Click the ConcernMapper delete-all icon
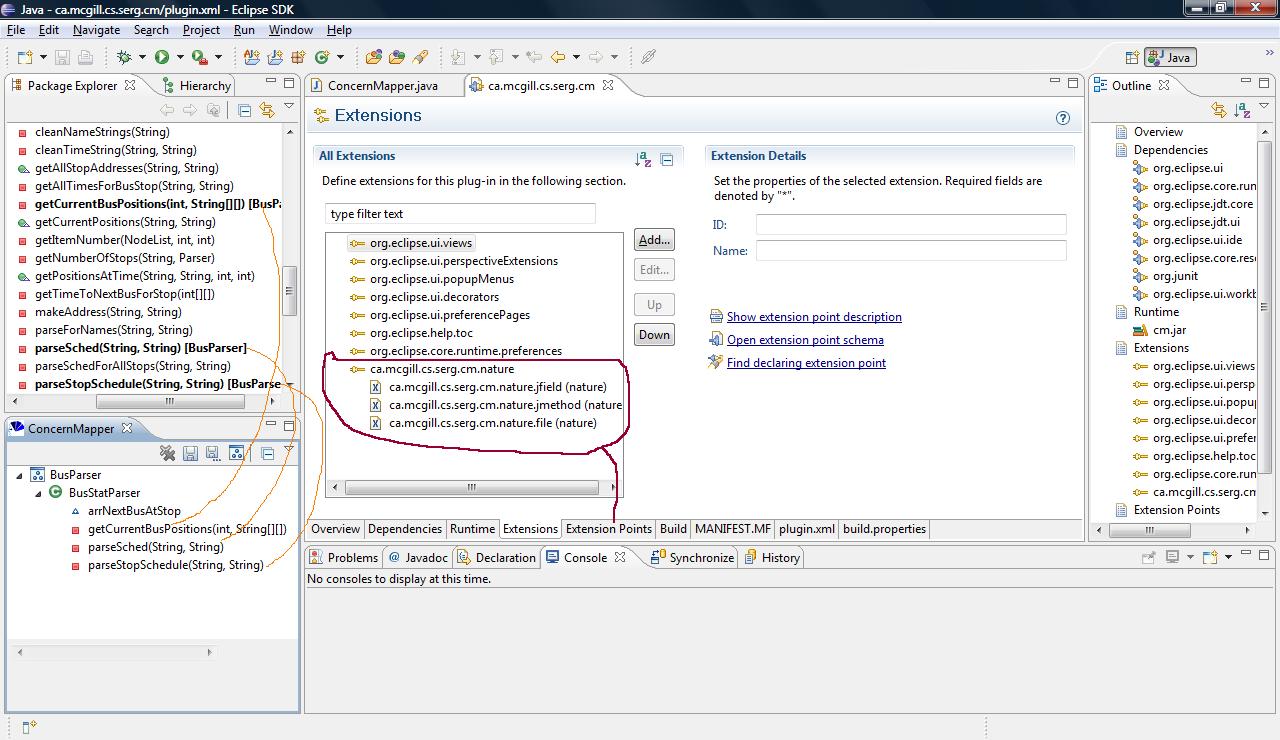Image resolution: width=1280 pixels, height=740 pixels. 168,453
